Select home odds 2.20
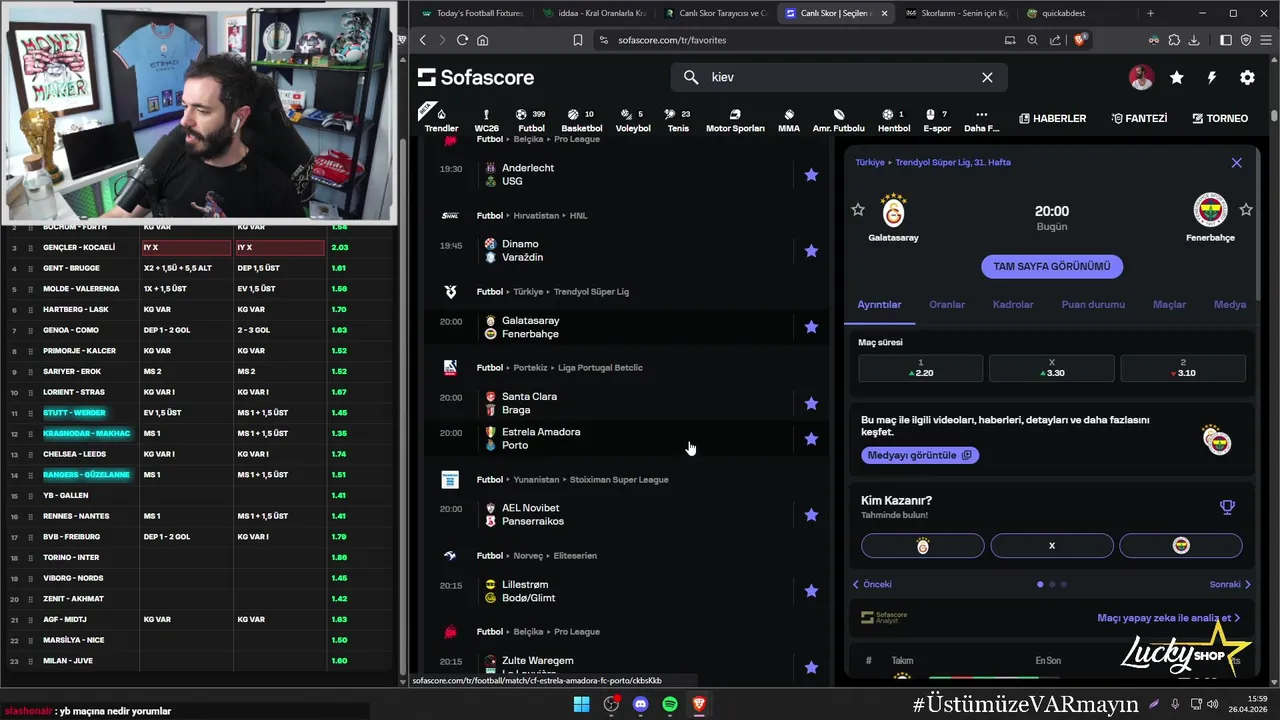 coord(921,368)
